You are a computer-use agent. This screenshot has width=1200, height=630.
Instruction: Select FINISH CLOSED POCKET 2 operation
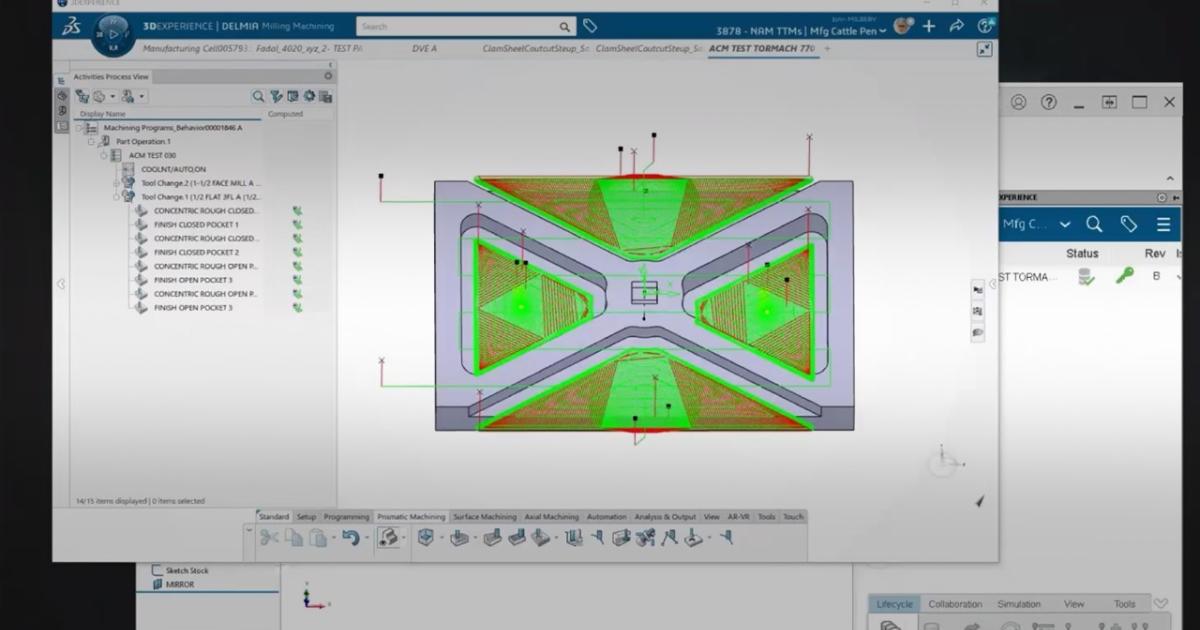click(x=196, y=253)
